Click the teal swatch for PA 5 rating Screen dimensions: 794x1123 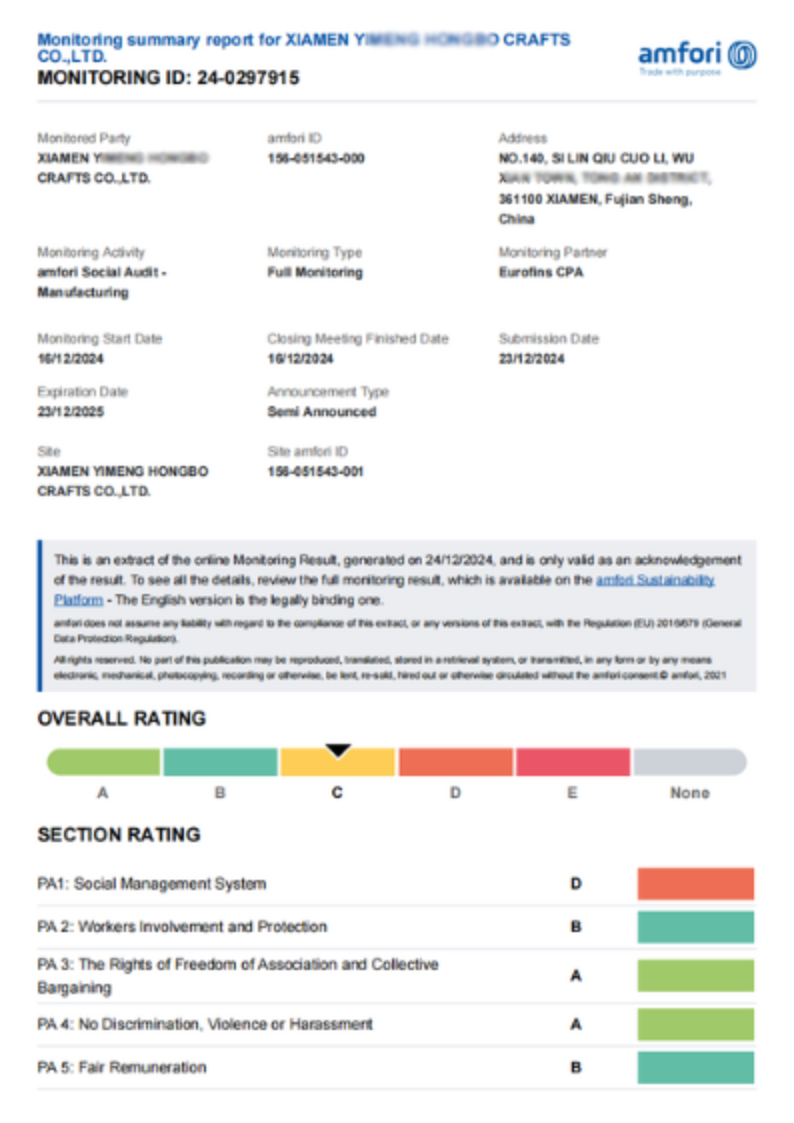pyautogui.click(x=696, y=1067)
